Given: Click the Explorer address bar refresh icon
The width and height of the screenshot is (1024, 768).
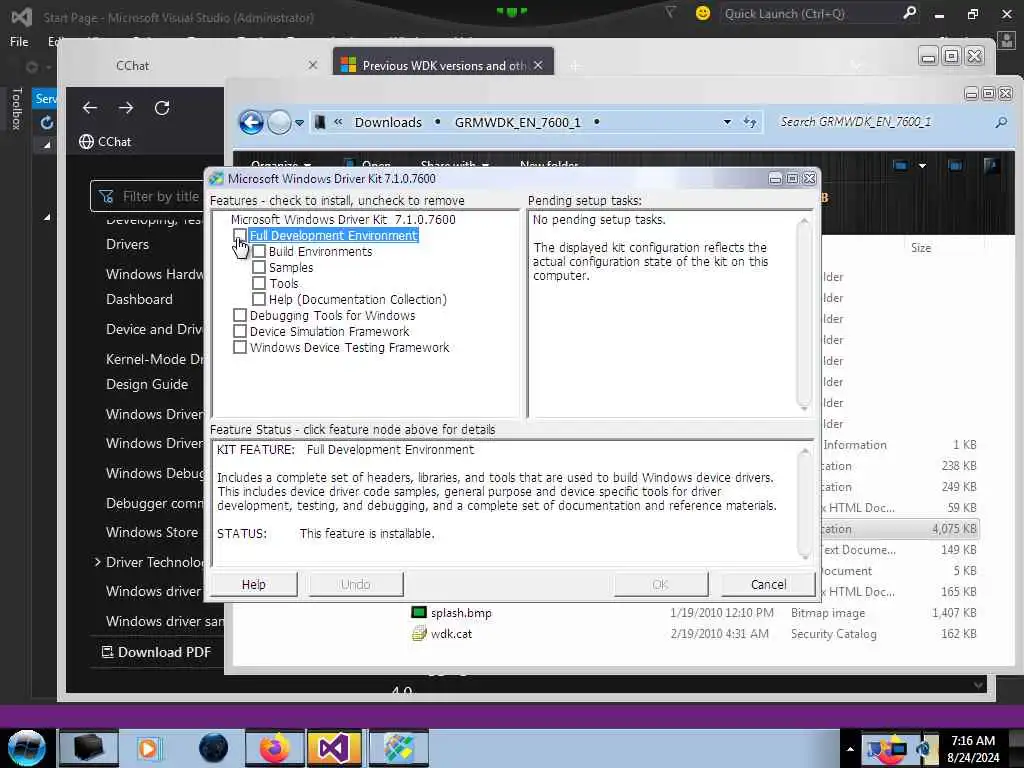Looking at the screenshot, I should (x=750, y=122).
